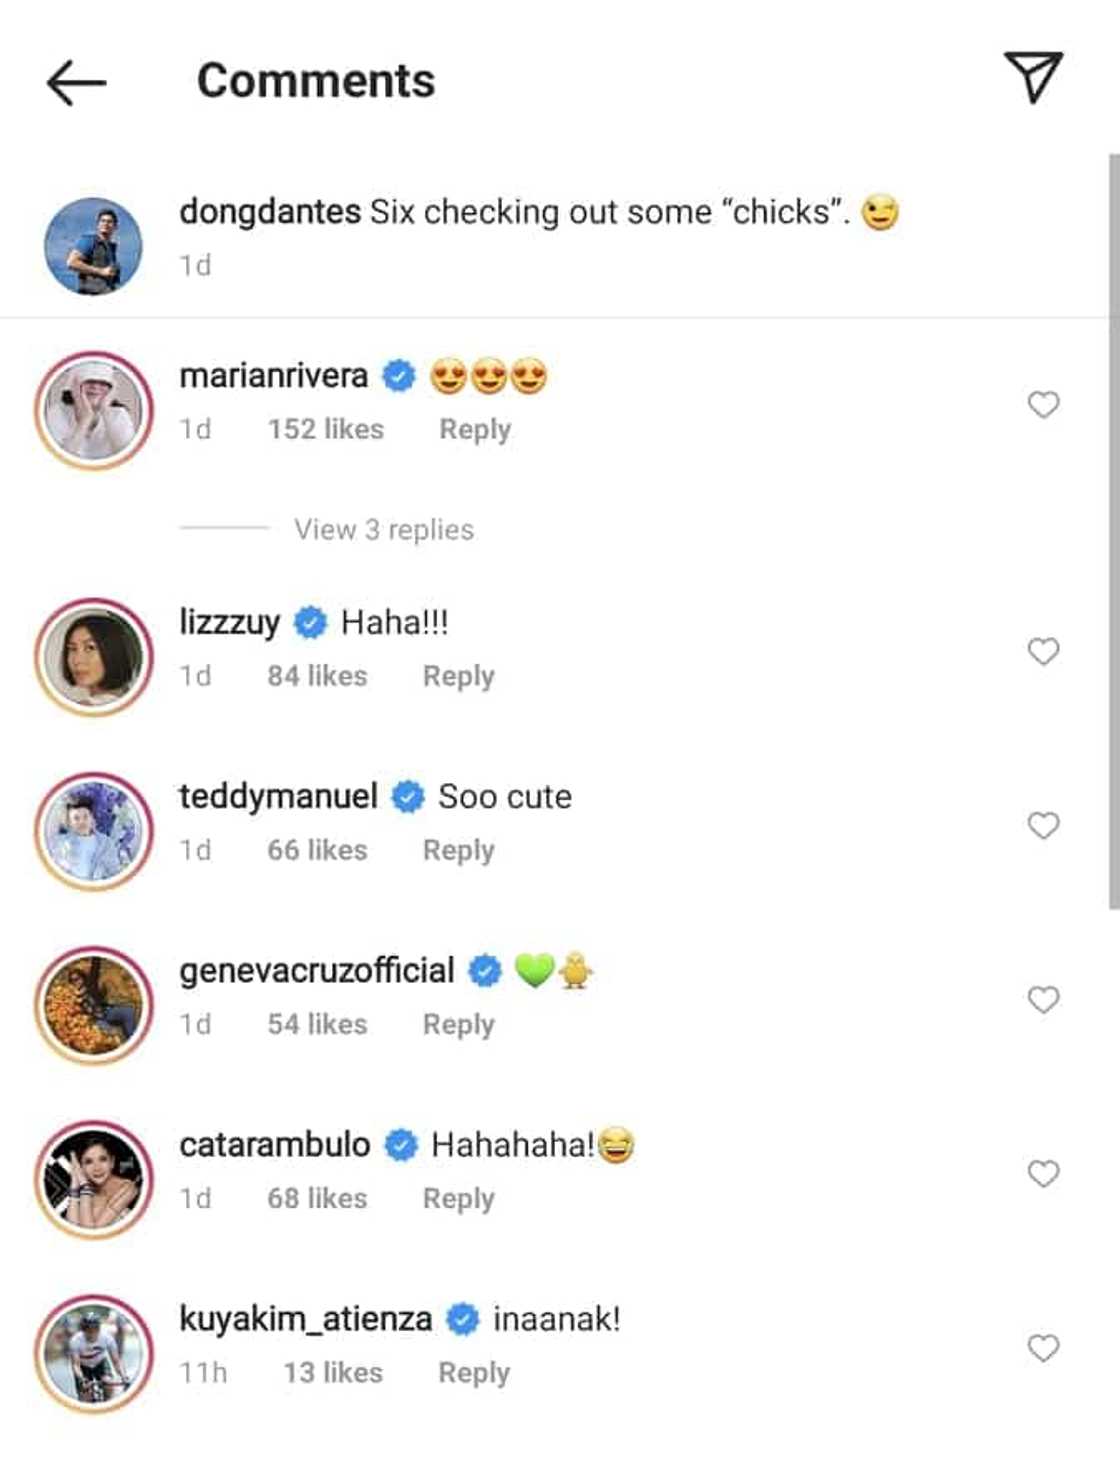This screenshot has width=1120, height=1458.
Task: View the teddymanuel profile photo
Action: (94, 831)
